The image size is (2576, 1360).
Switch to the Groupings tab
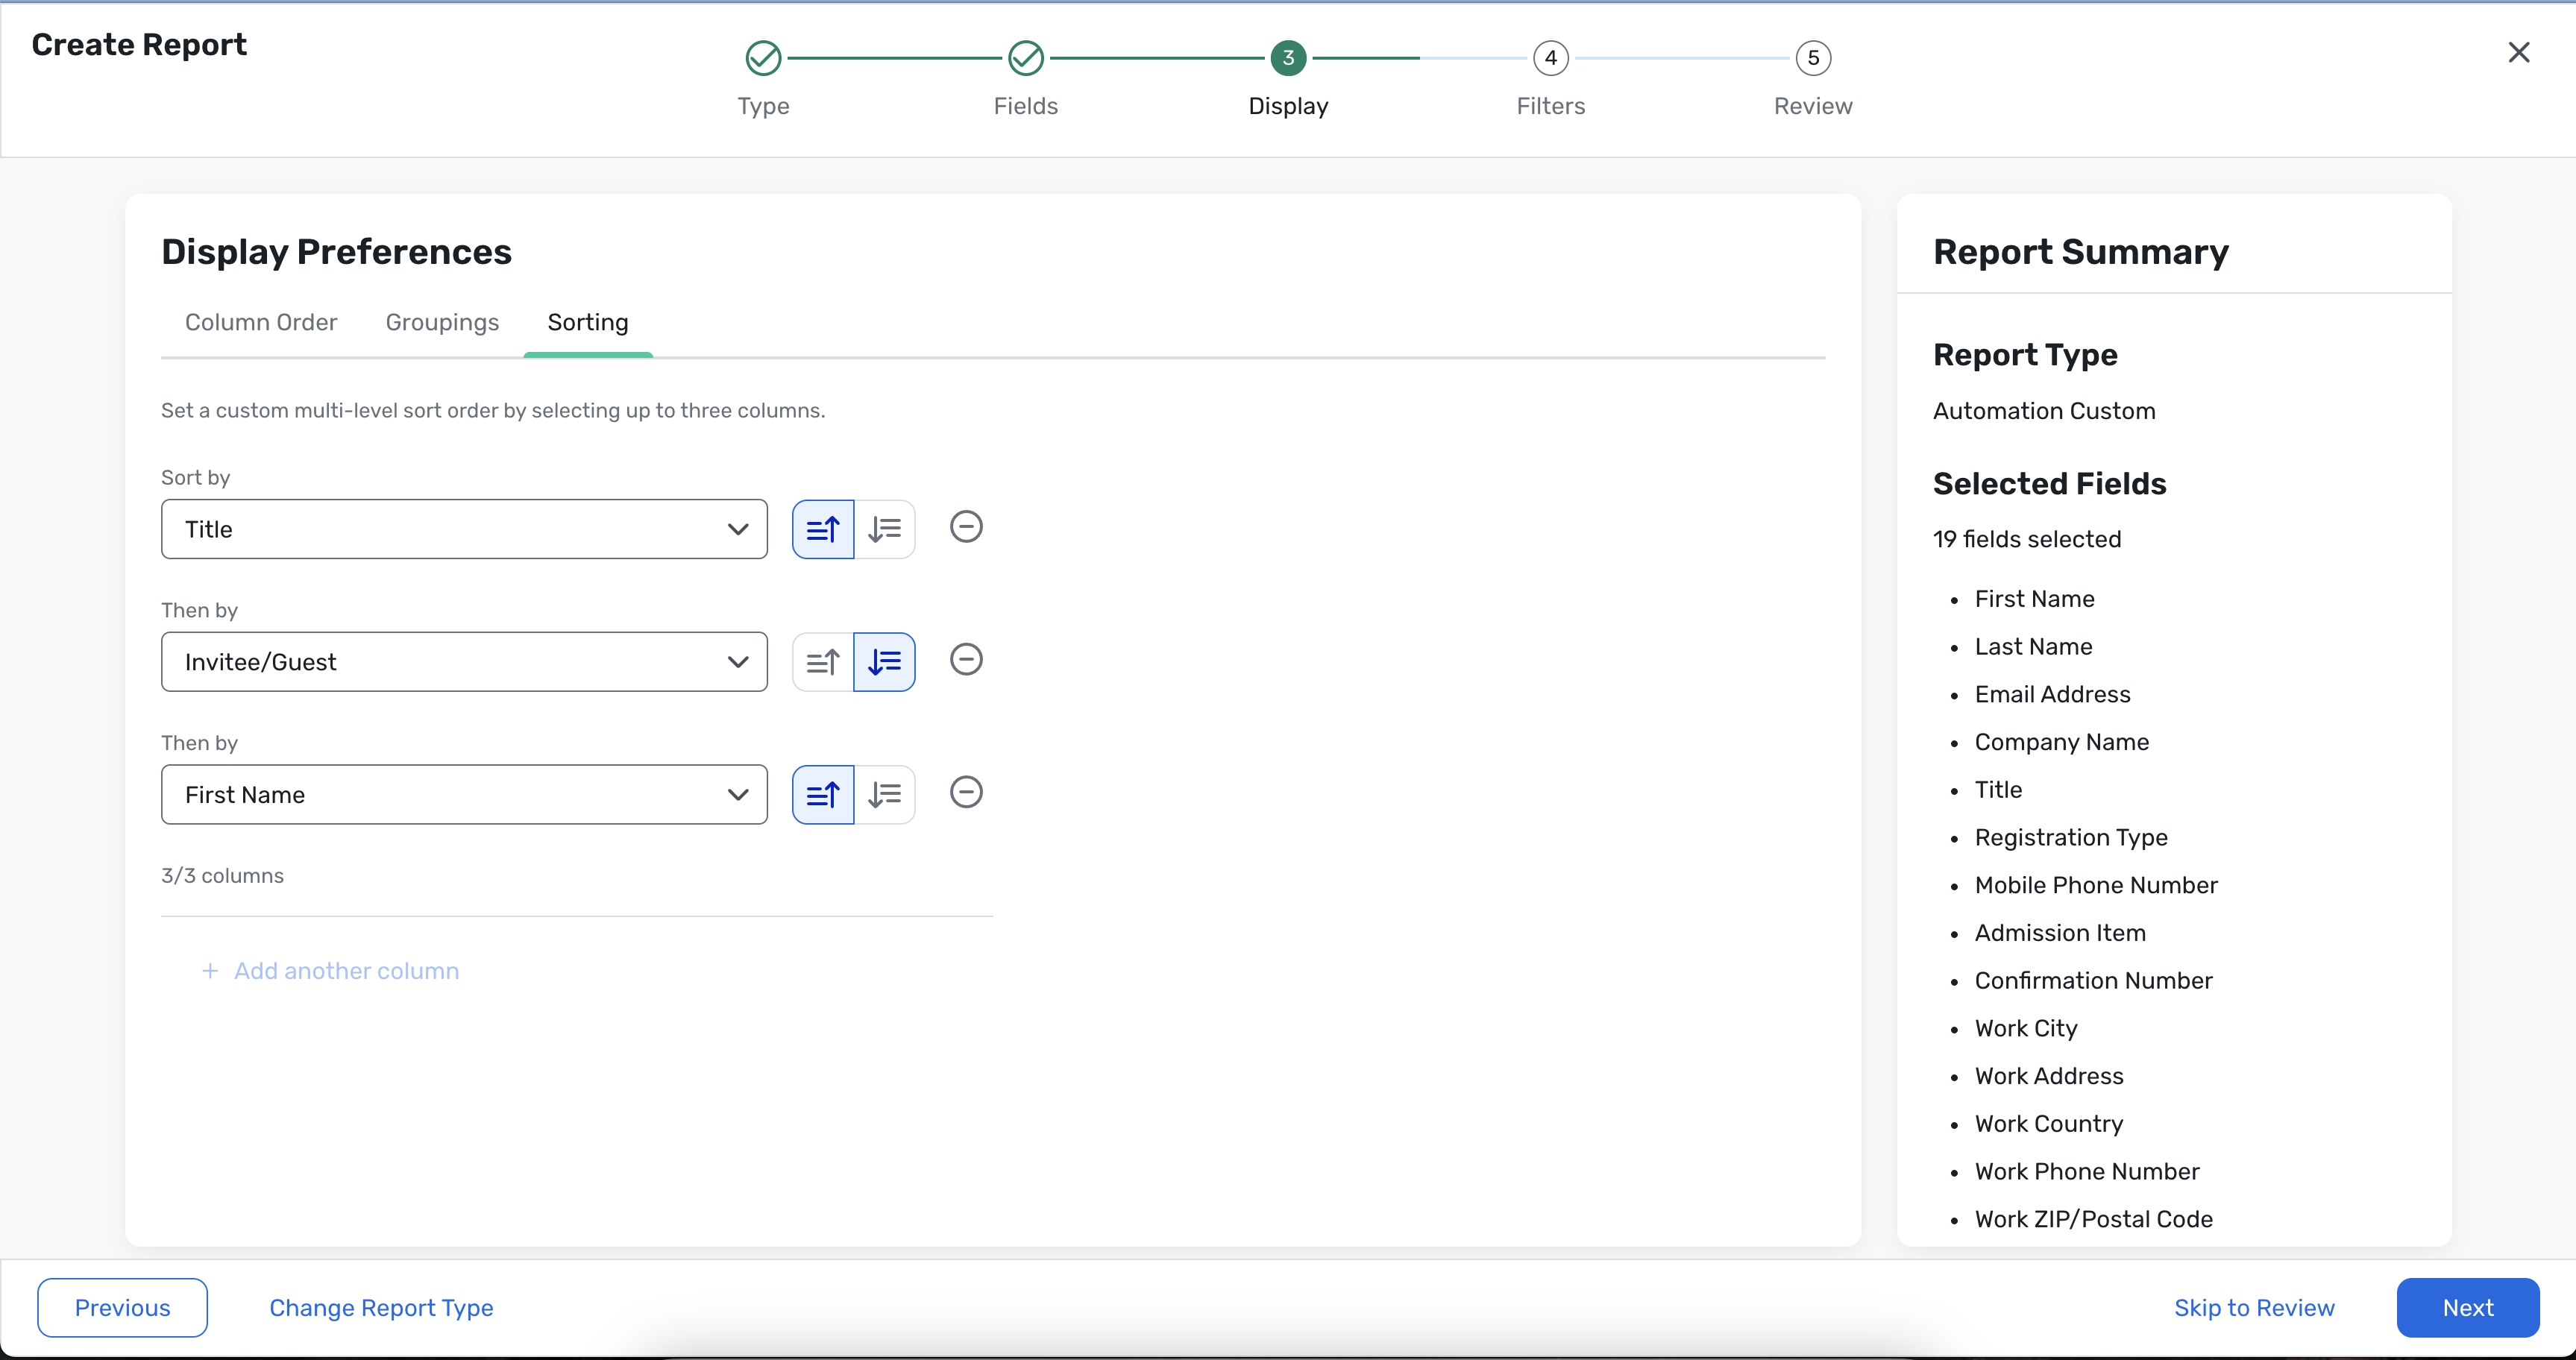(x=442, y=322)
